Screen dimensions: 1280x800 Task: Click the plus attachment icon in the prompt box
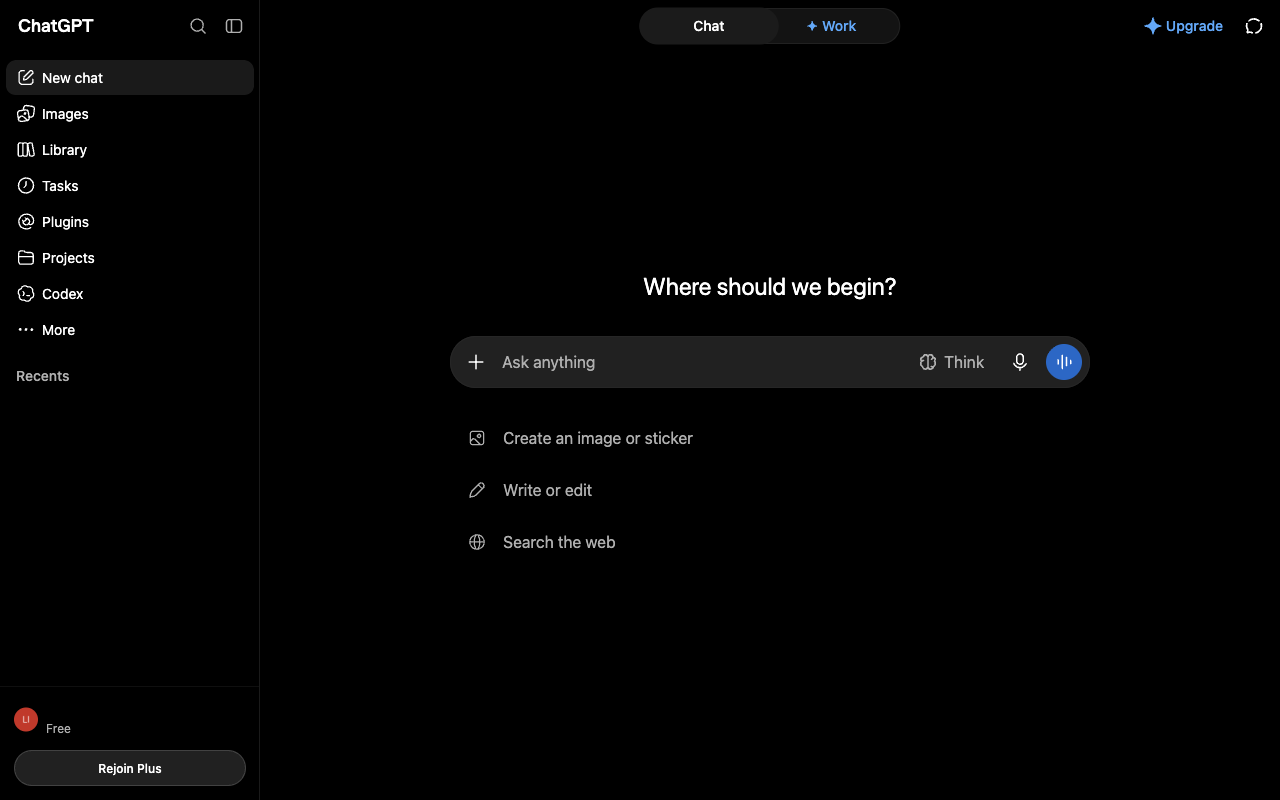click(x=476, y=362)
